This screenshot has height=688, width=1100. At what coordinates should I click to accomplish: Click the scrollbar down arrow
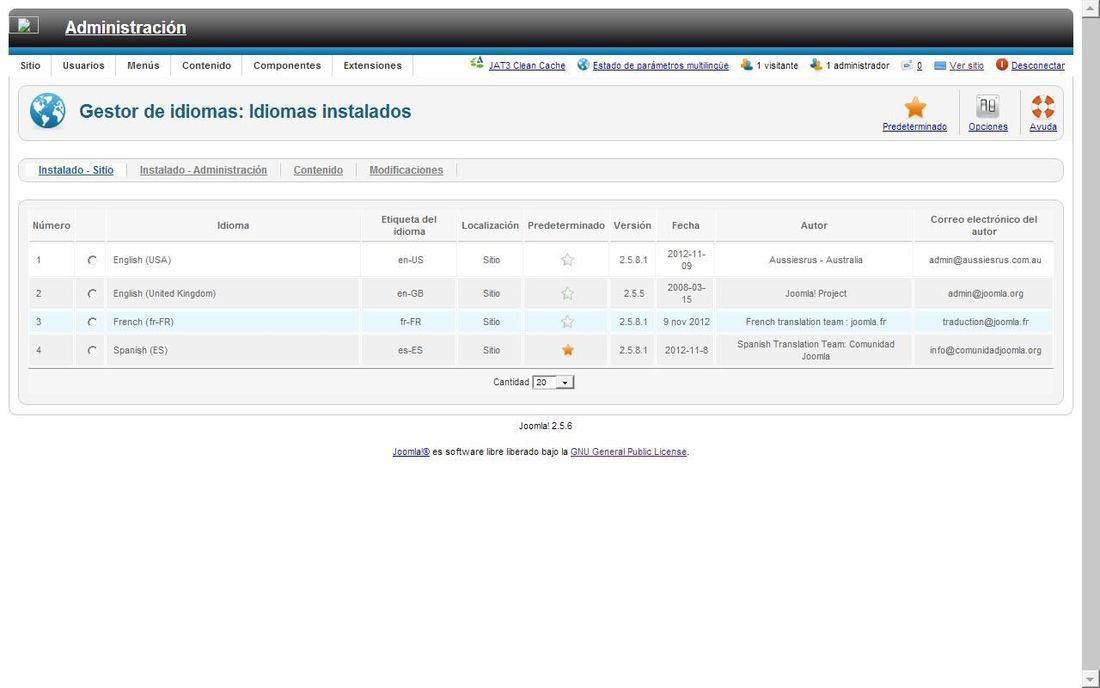pos(1091,679)
